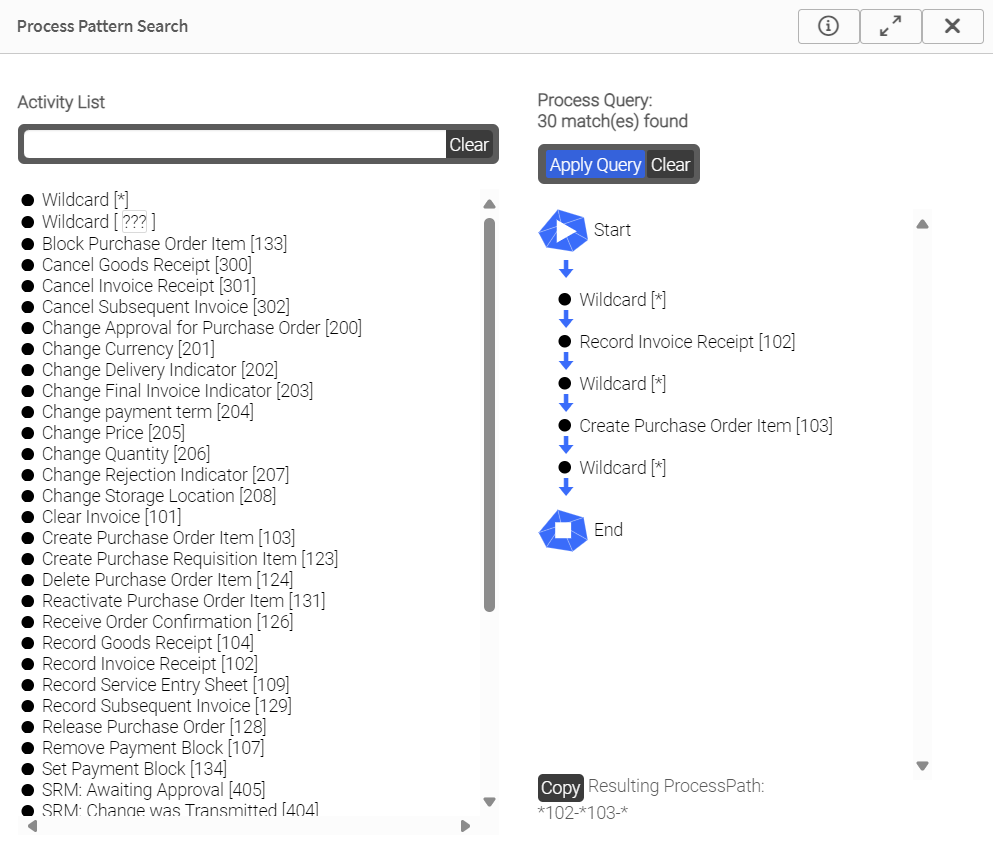Select Record Goods Receipt [104]

(148, 643)
